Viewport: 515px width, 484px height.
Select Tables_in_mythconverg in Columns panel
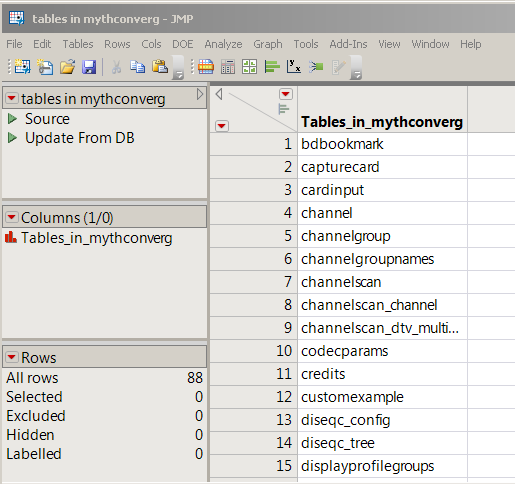97,238
